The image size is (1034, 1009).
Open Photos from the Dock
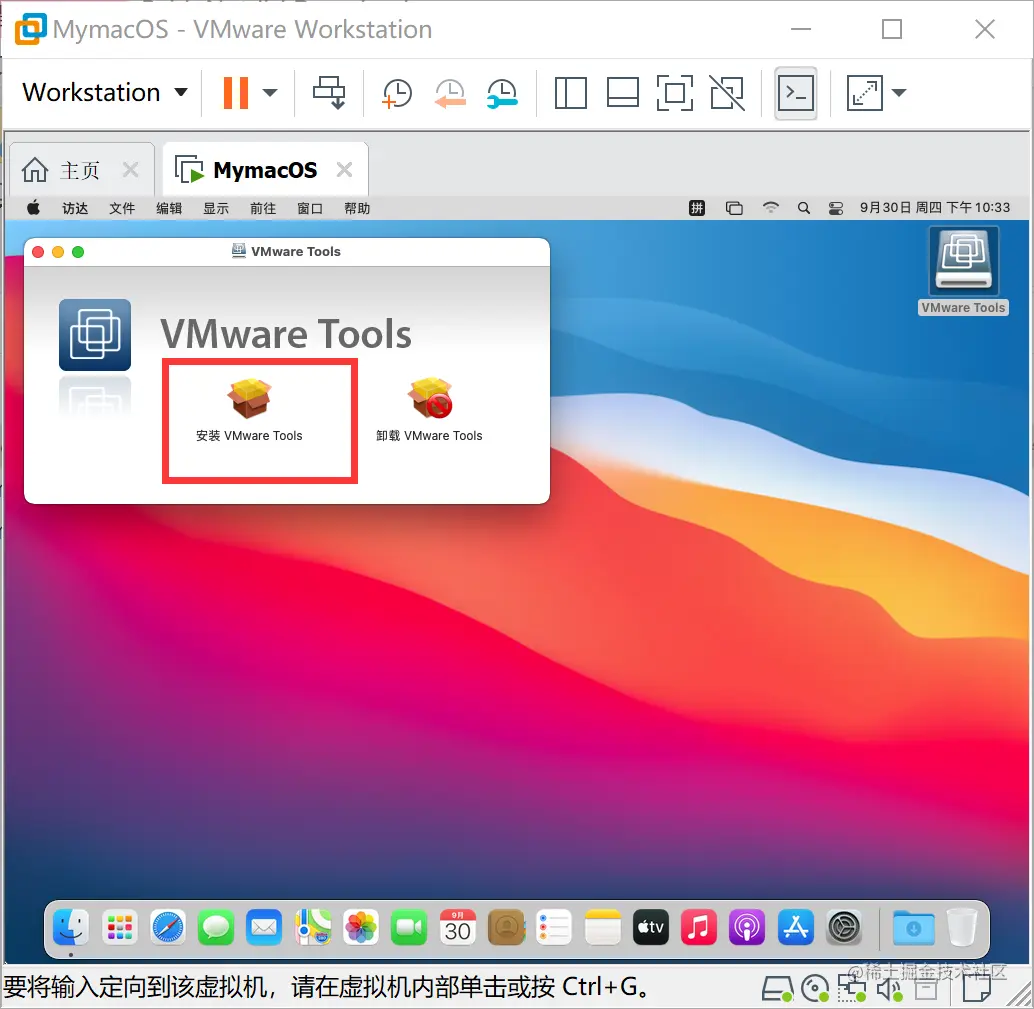361,928
